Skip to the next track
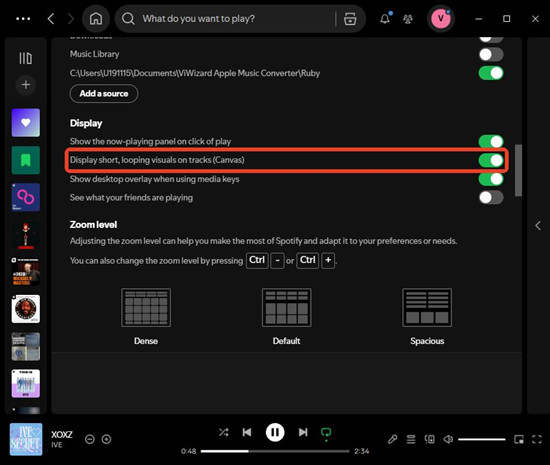The height and width of the screenshot is (465, 550). tap(303, 432)
